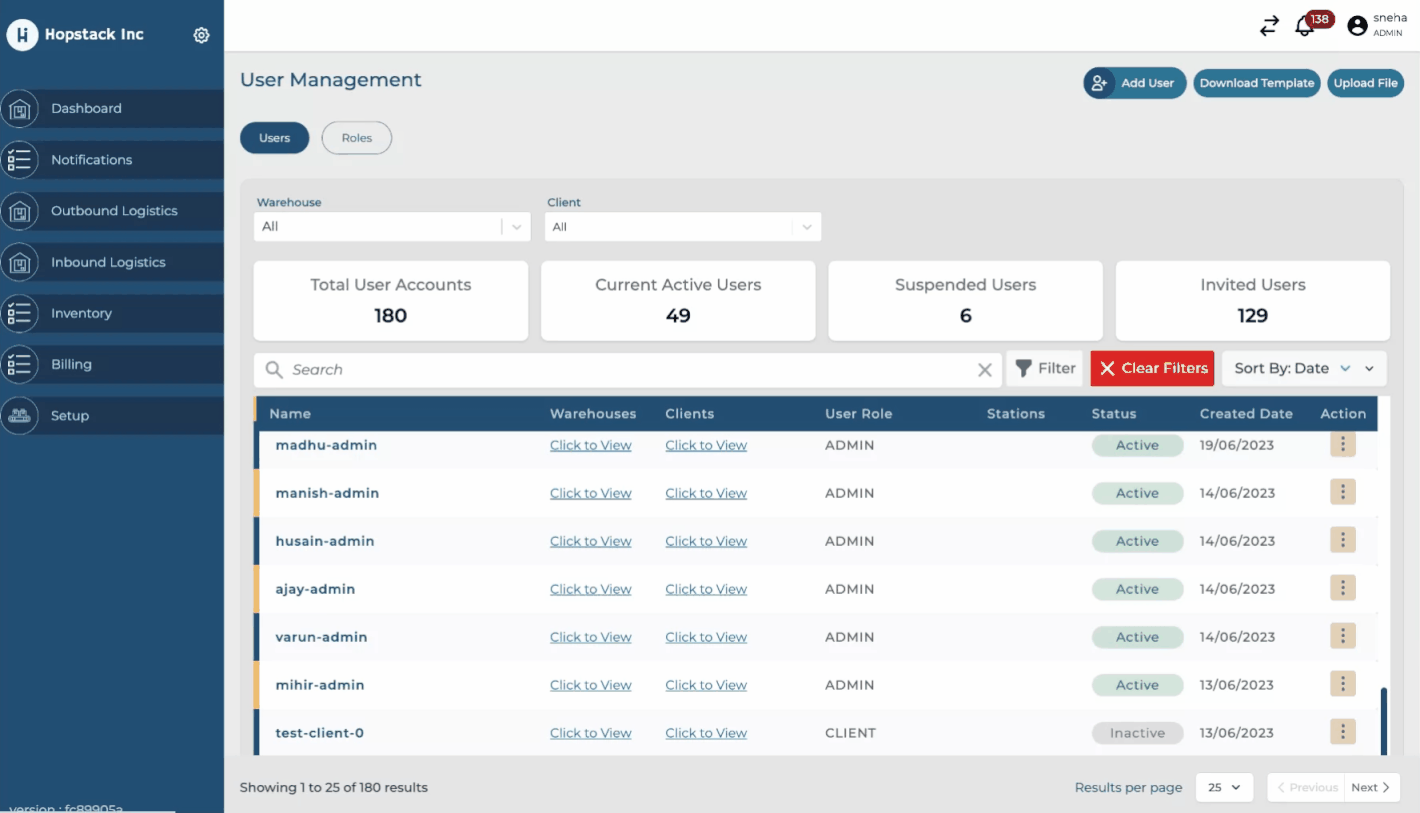Switch to the Roles tab
This screenshot has height=813, width=1420.
point(356,138)
